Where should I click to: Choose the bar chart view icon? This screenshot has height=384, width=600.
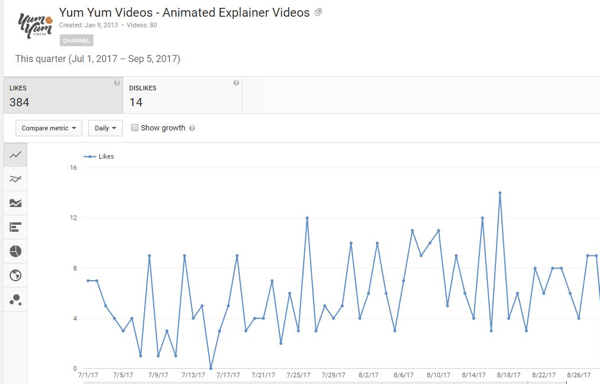15,227
